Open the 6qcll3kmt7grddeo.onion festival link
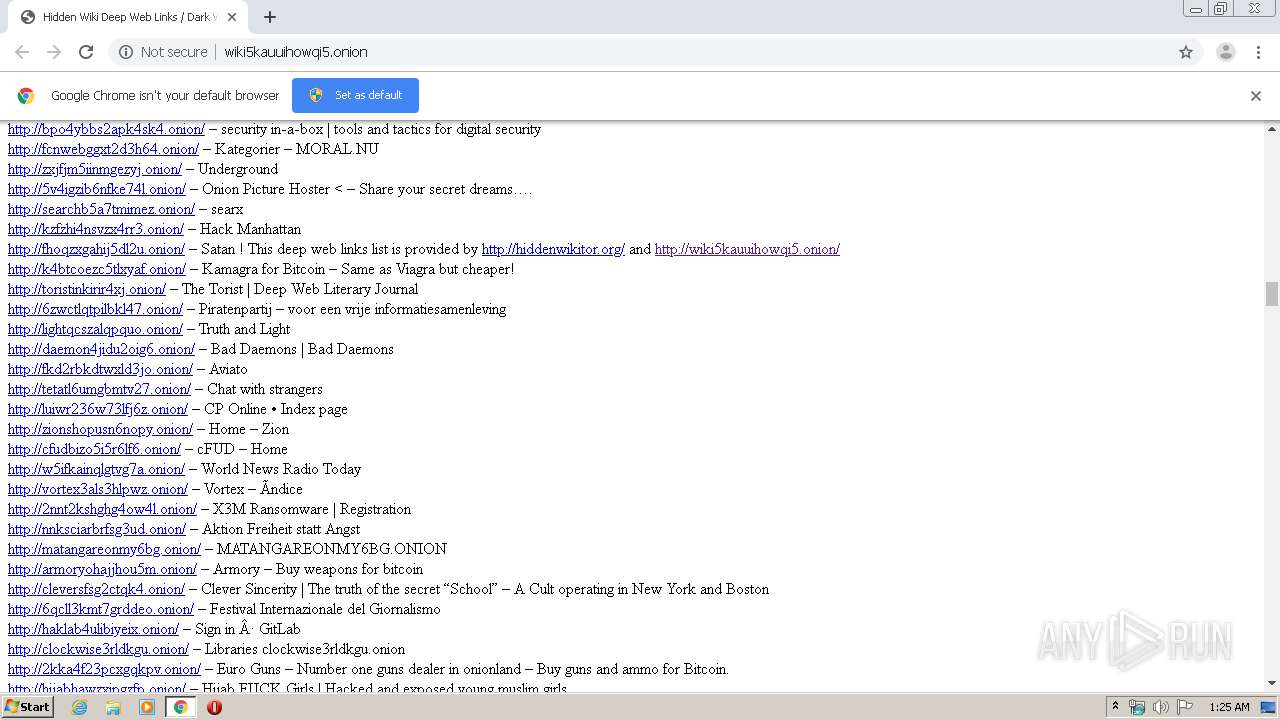The width and height of the screenshot is (1280, 720). point(101,609)
